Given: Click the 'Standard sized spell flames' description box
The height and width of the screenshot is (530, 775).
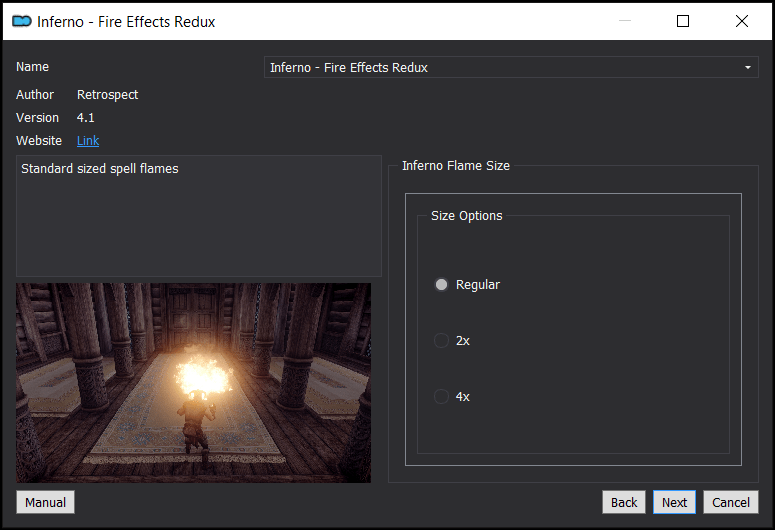Looking at the screenshot, I should coord(199,216).
